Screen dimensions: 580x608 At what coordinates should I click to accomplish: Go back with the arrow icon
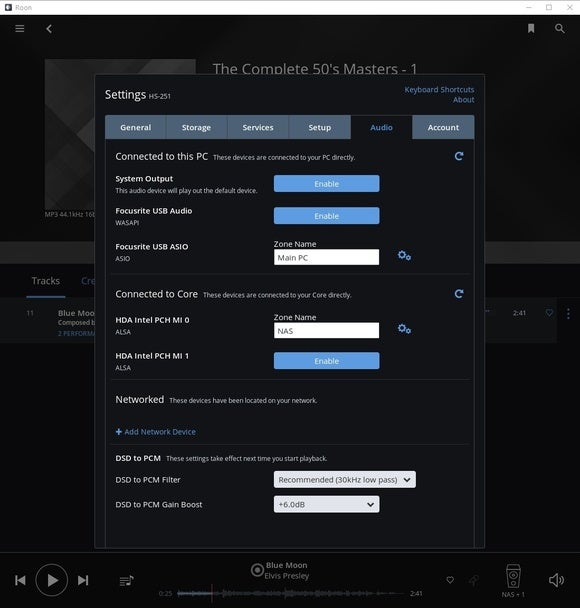pyautogui.click(x=49, y=29)
